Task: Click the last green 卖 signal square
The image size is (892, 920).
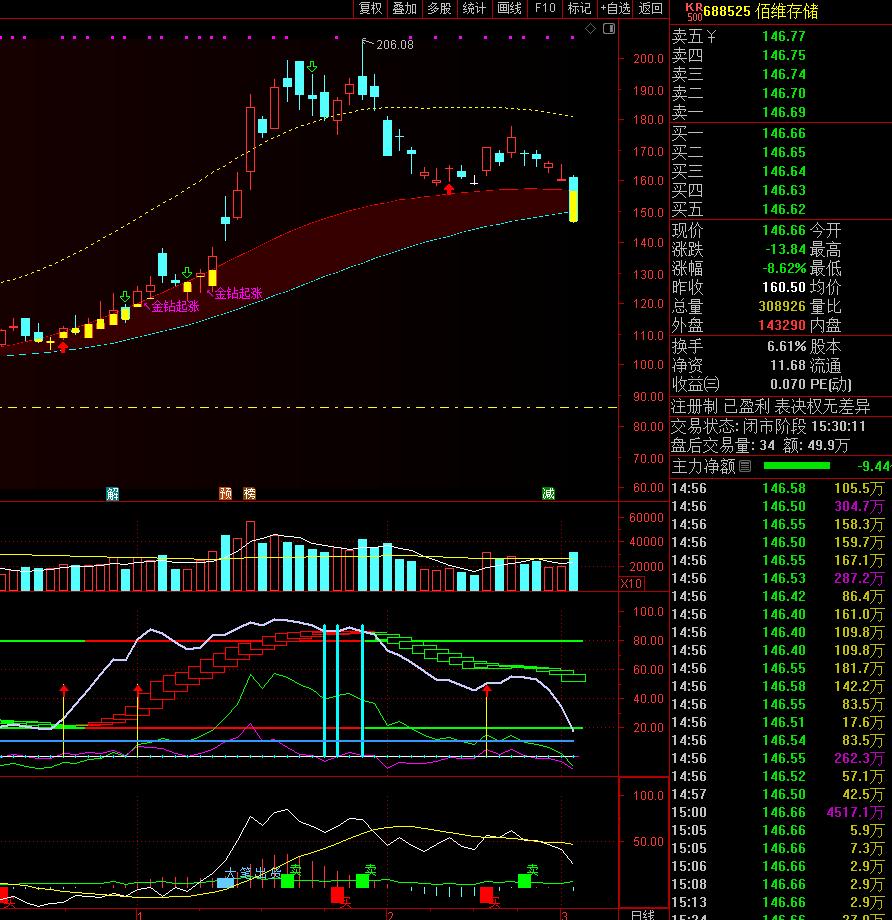Action: [524, 880]
